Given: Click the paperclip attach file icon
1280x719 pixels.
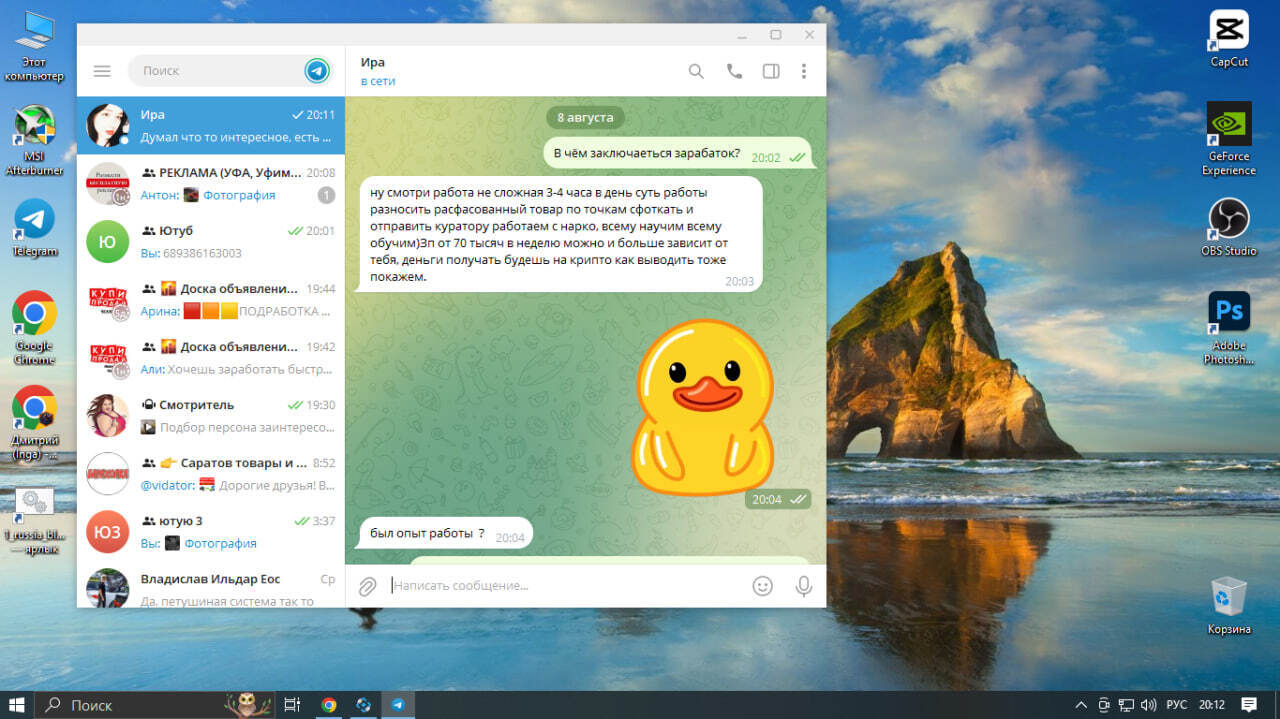Looking at the screenshot, I should pyautogui.click(x=368, y=586).
